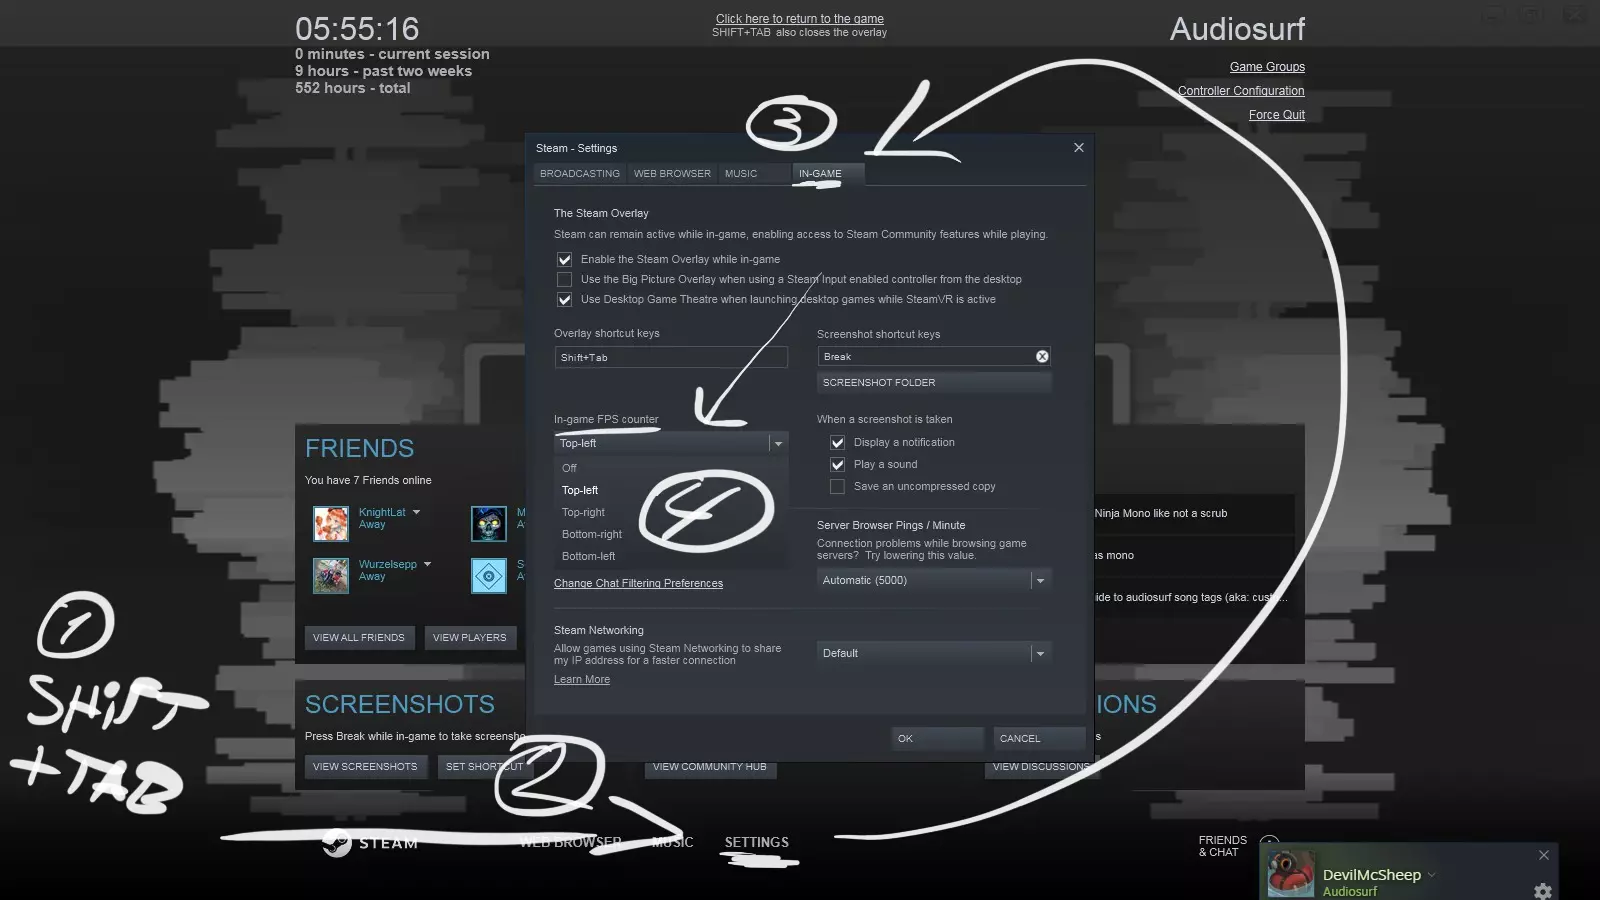Open Friends & Chat in the bottom bar
This screenshot has width=1600, height=900.
[1223, 846]
